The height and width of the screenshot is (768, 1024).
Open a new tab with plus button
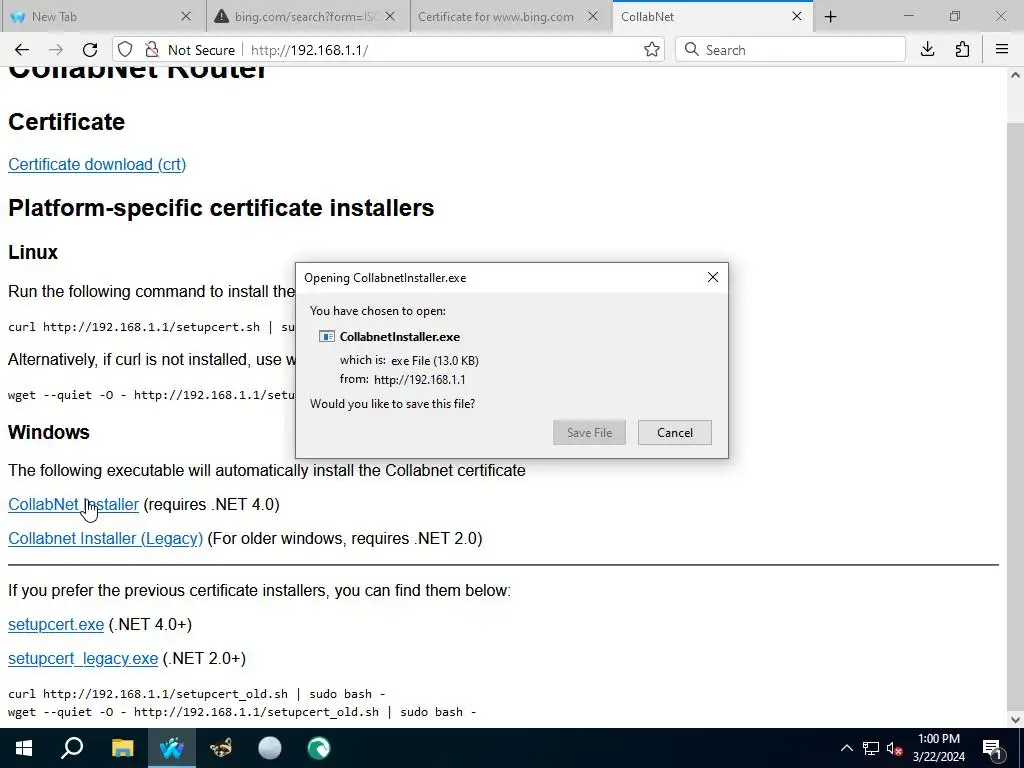click(x=830, y=17)
